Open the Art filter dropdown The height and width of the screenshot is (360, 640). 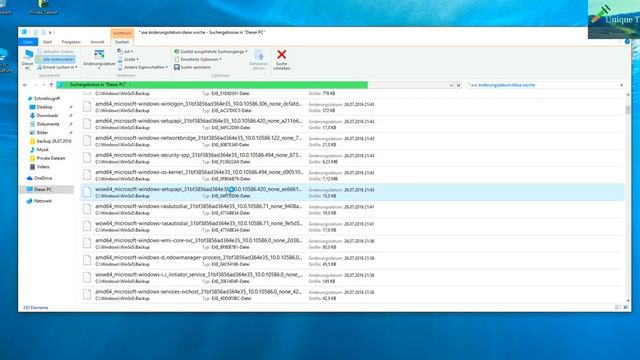[x=125, y=52]
